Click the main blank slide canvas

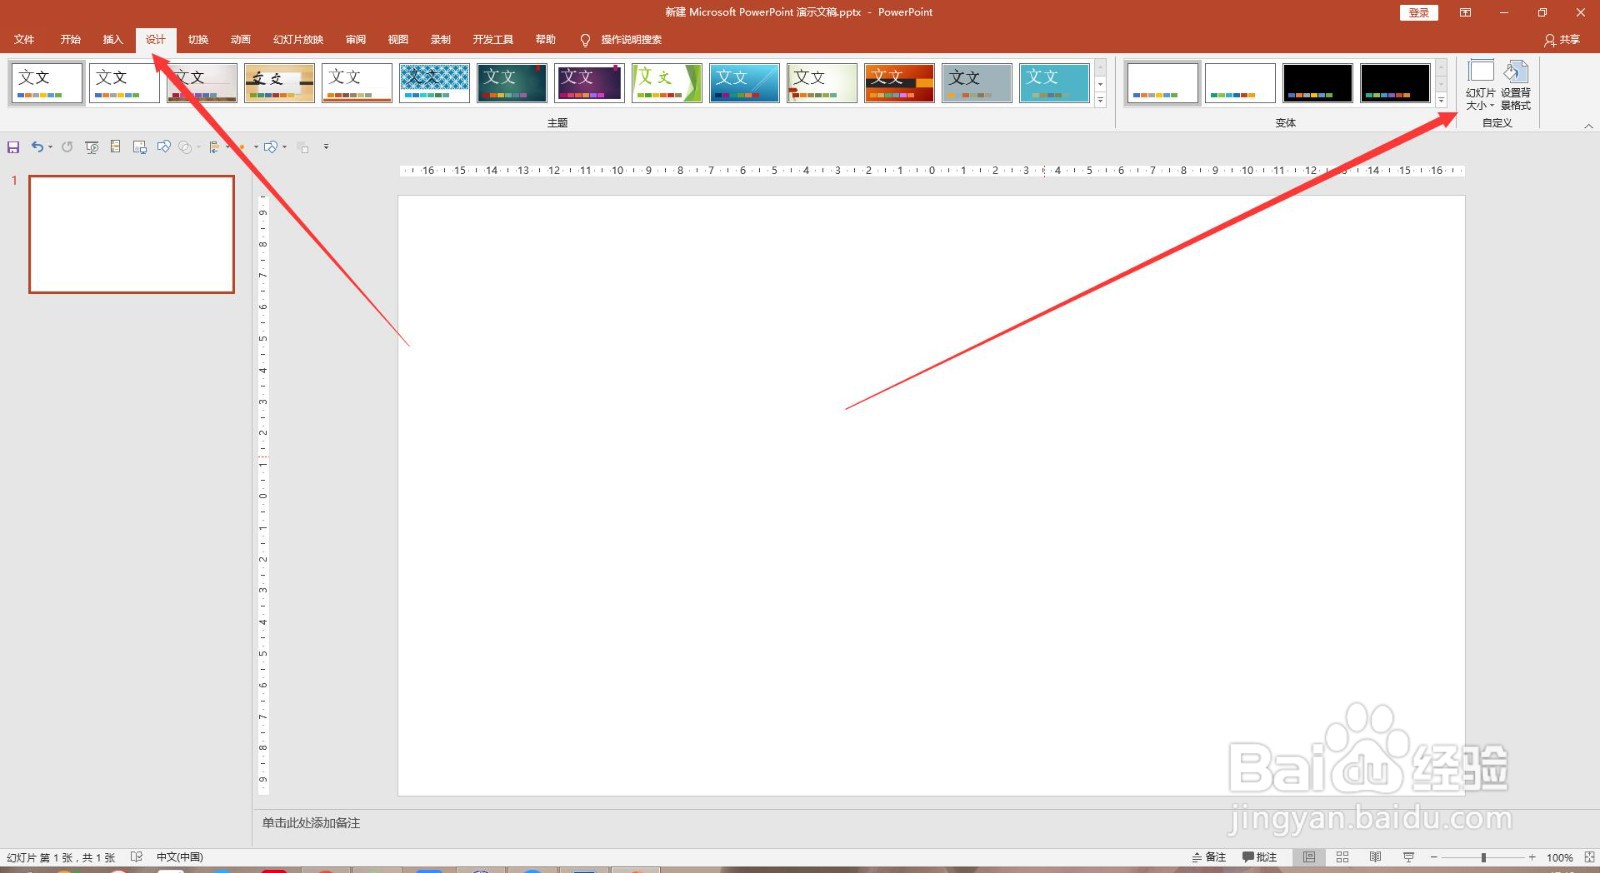(932, 496)
